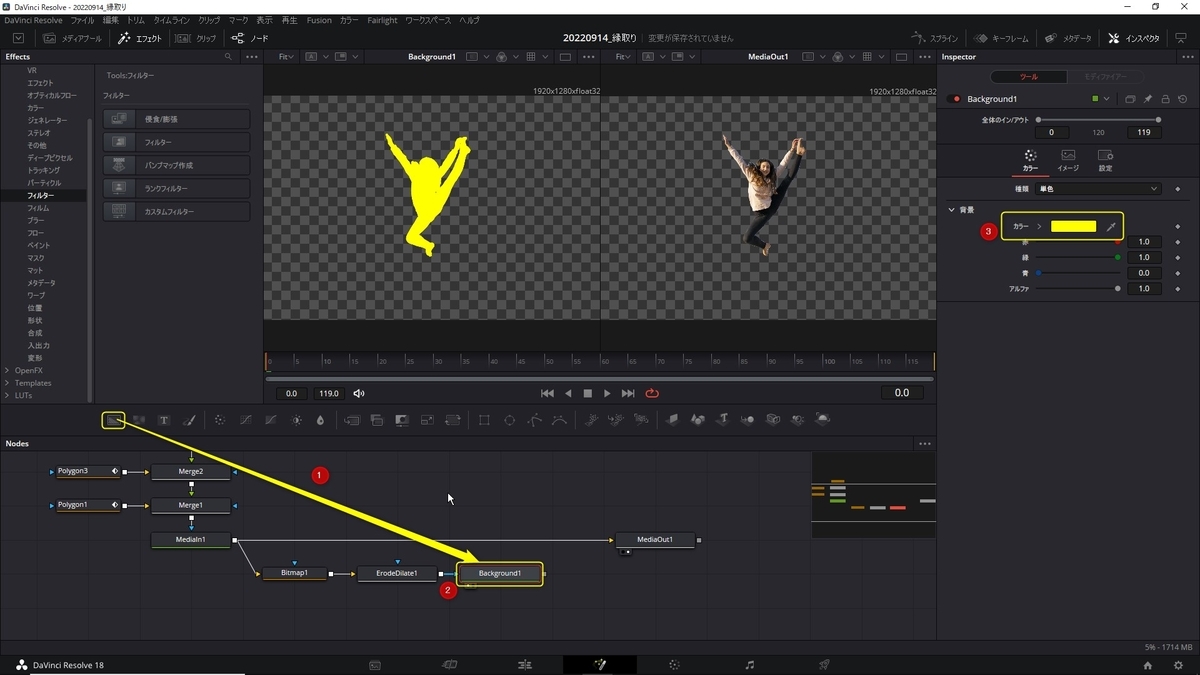Screen dimensions: 1200x675
Task: Toggle the スプライン panel
Action: pos(935,38)
